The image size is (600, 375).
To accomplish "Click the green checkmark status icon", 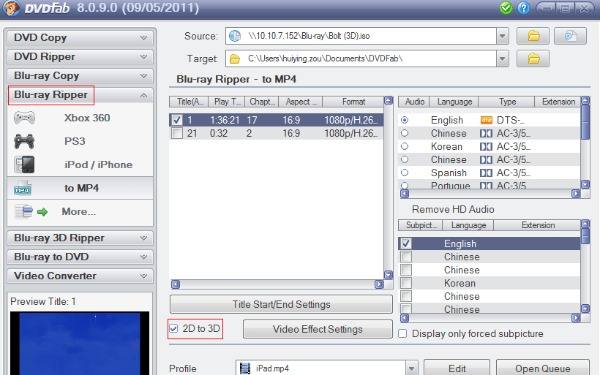I will point(506,8).
